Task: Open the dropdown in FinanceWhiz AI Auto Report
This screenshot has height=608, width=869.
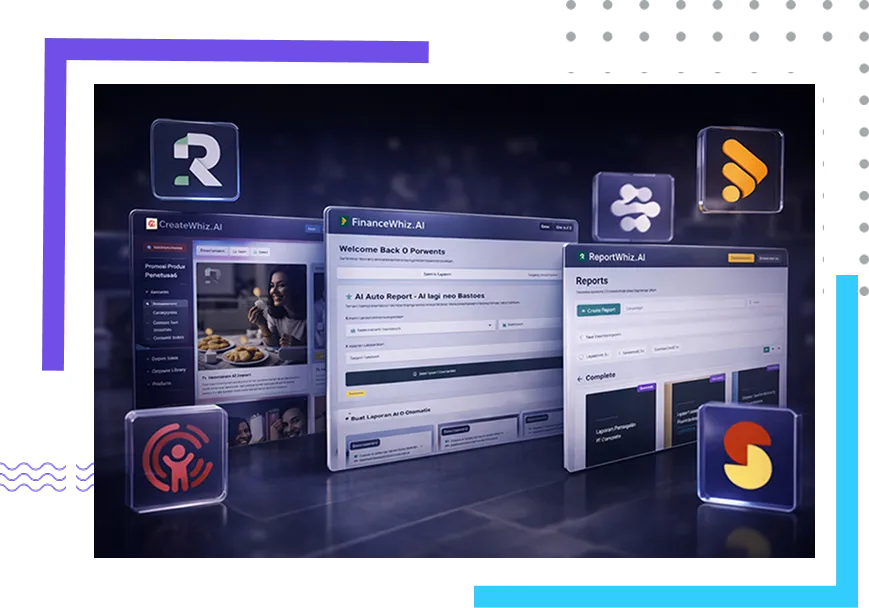Action: (x=421, y=328)
